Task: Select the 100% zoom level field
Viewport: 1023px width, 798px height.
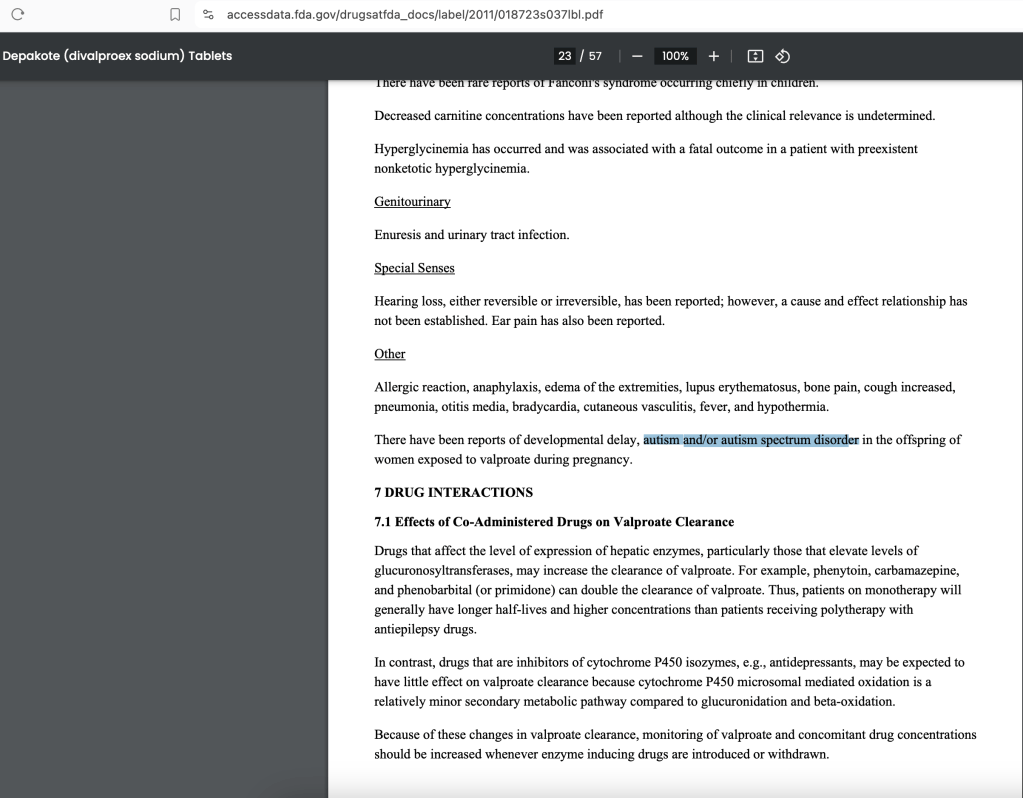Action: tap(675, 56)
